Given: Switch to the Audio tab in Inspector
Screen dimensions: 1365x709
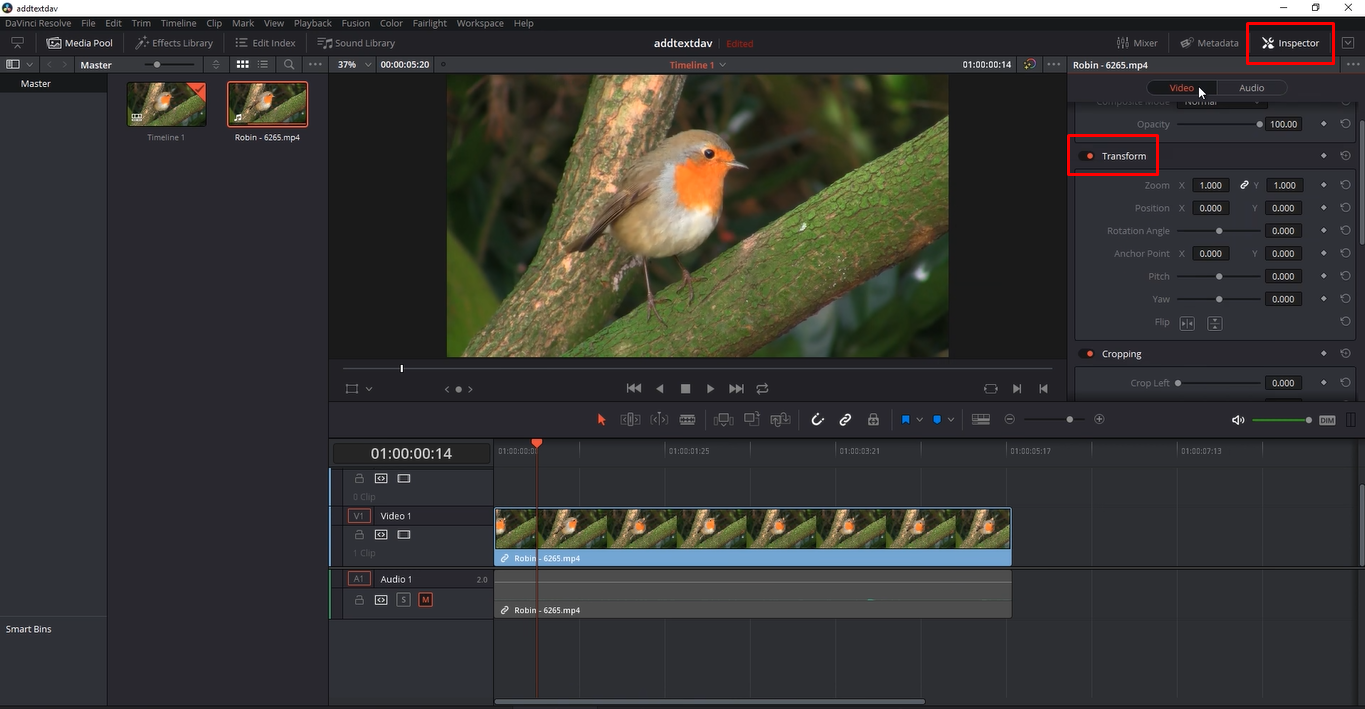Looking at the screenshot, I should click(x=1251, y=87).
